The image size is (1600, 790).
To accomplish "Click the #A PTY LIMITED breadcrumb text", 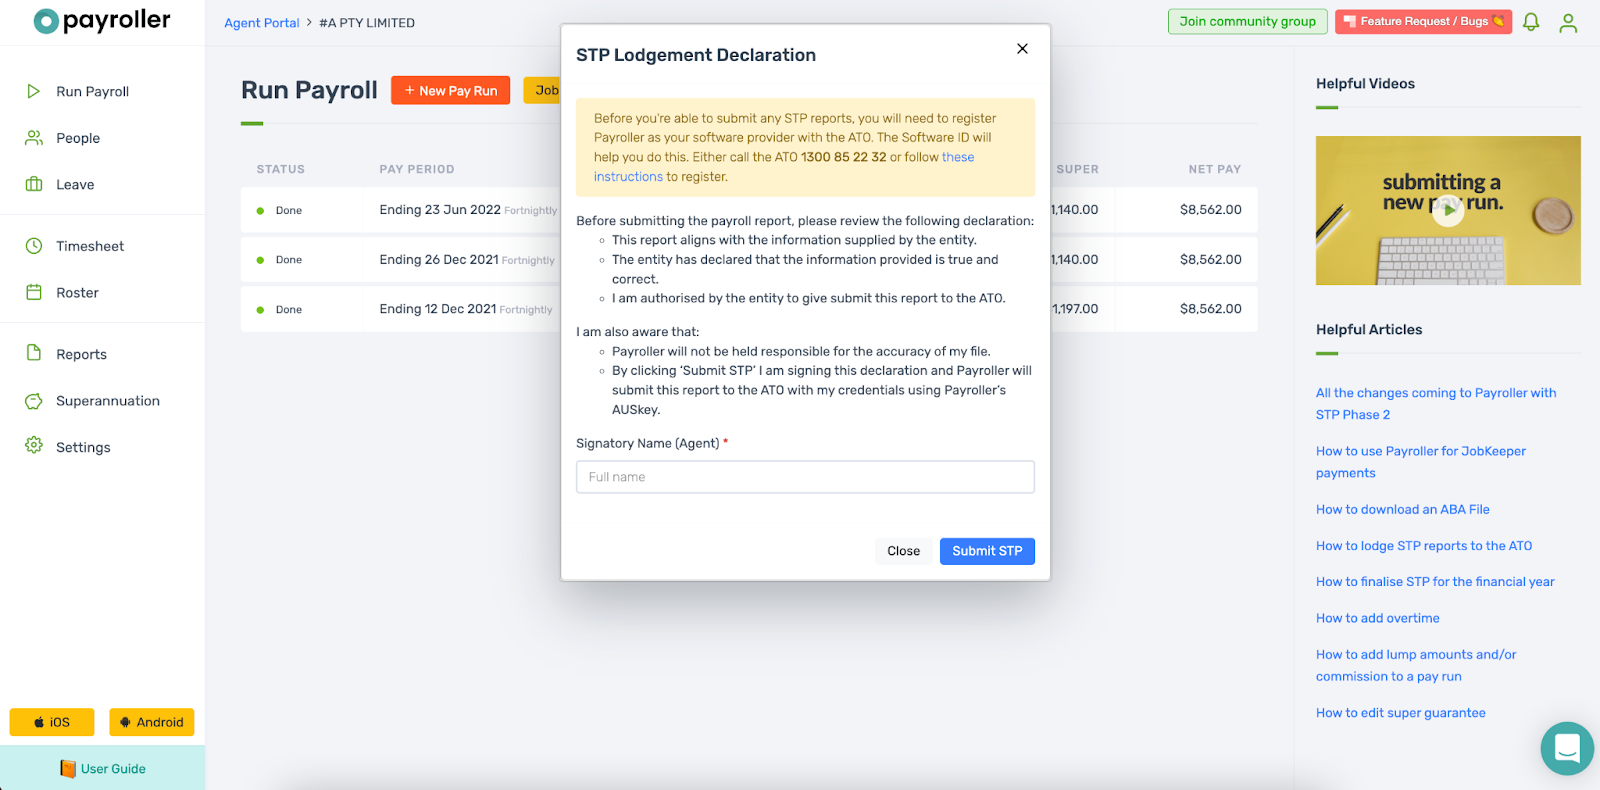I will [x=366, y=22].
